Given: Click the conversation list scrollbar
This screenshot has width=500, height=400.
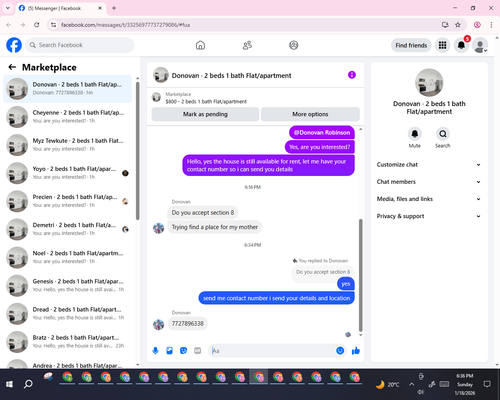Looking at the screenshot, I should (x=138, y=151).
